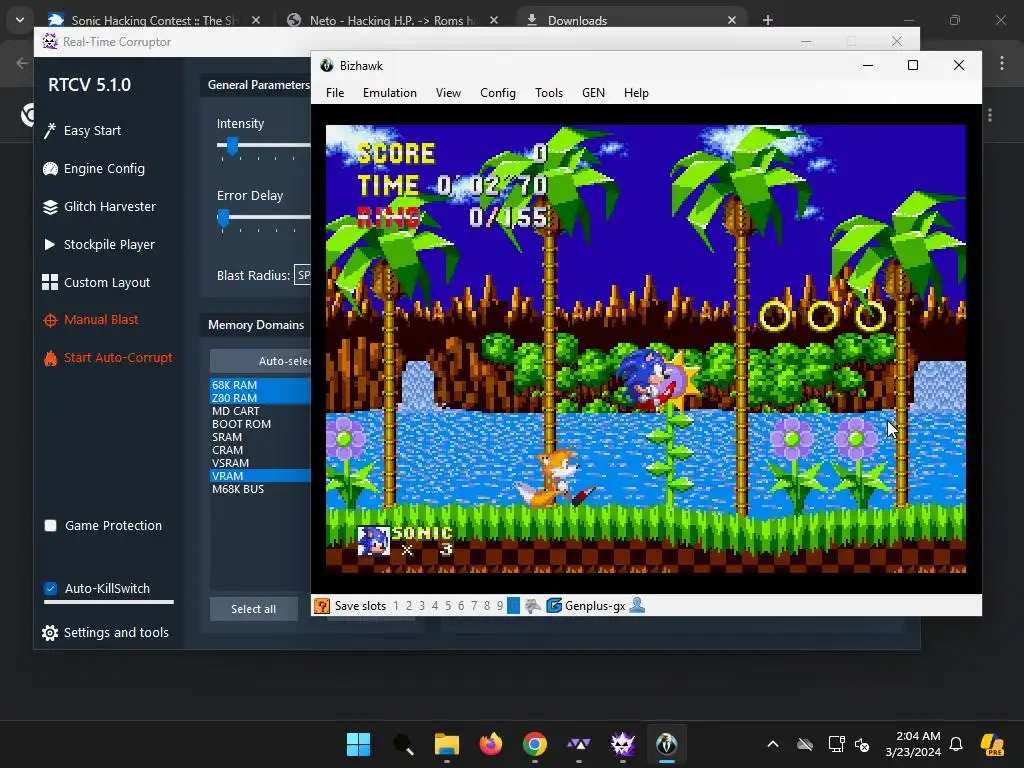Select BOOT ROM memory domain
Image resolution: width=1024 pixels, height=768 pixels.
(260, 424)
